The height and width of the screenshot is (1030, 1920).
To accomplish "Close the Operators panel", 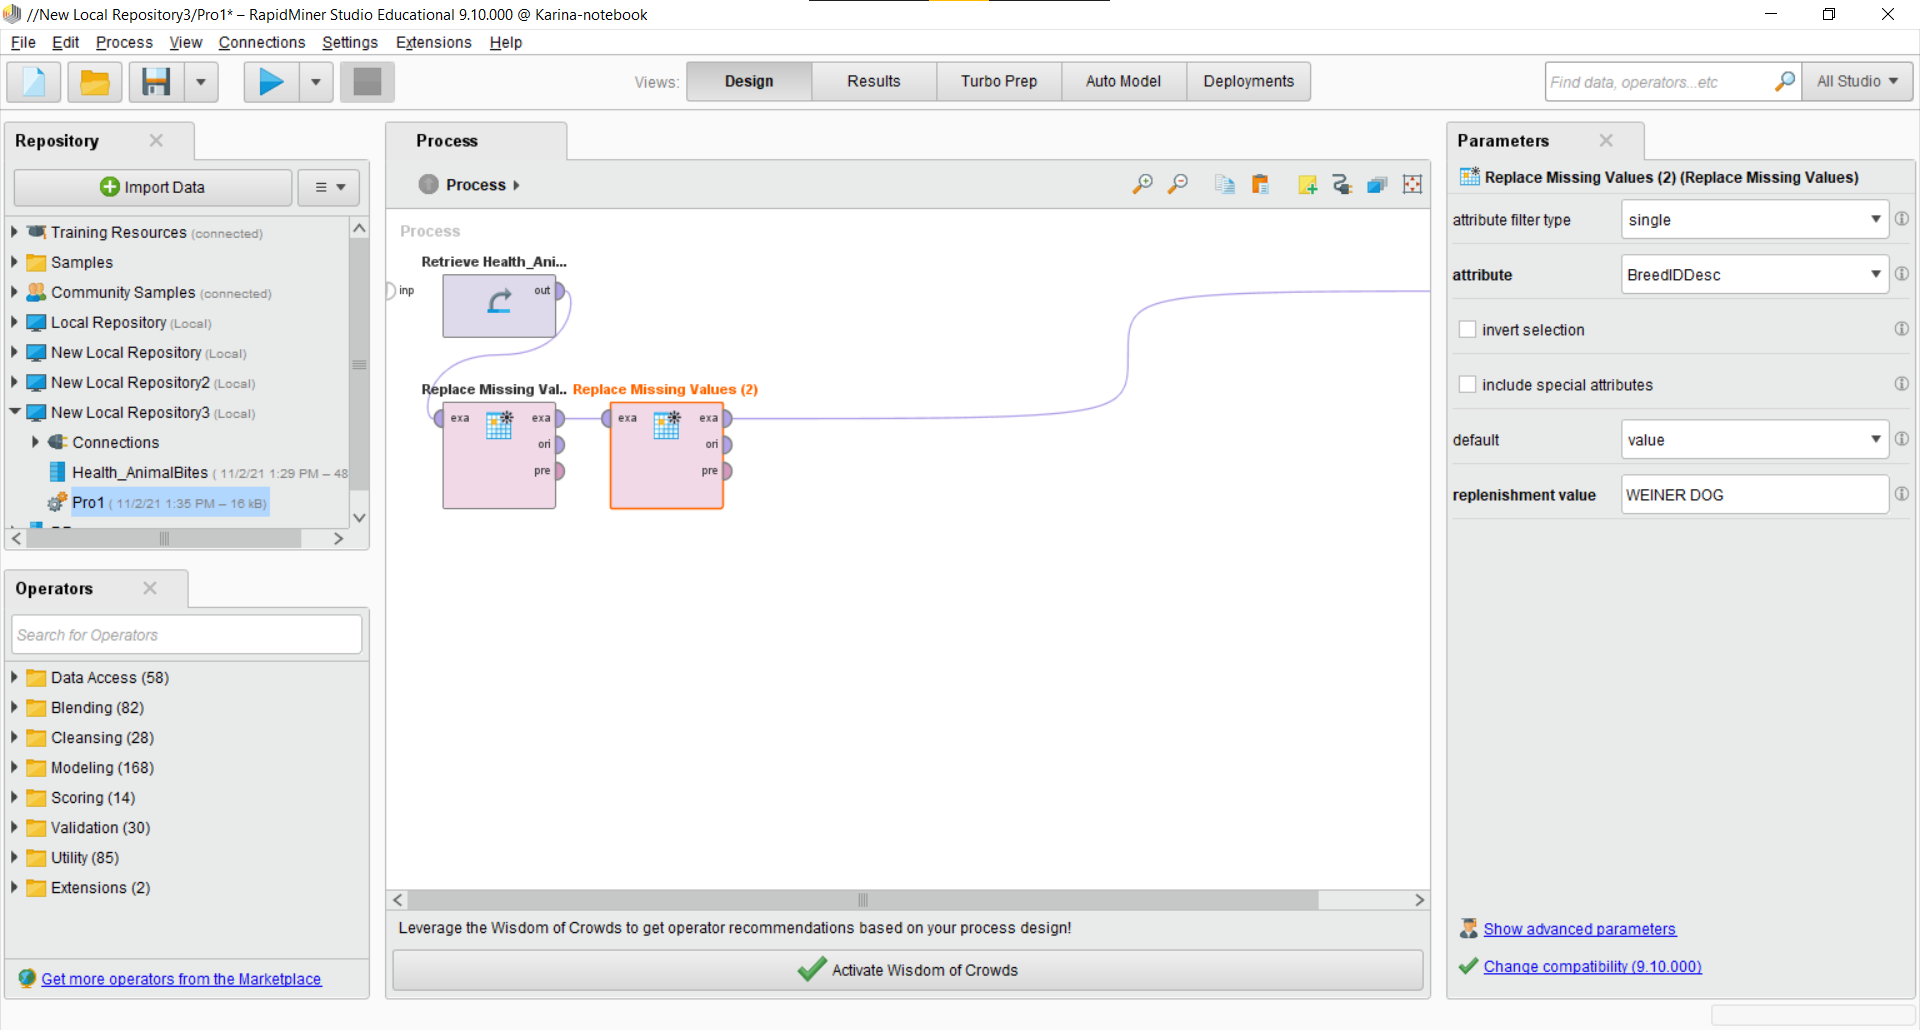I will click(x=150, y=588).
